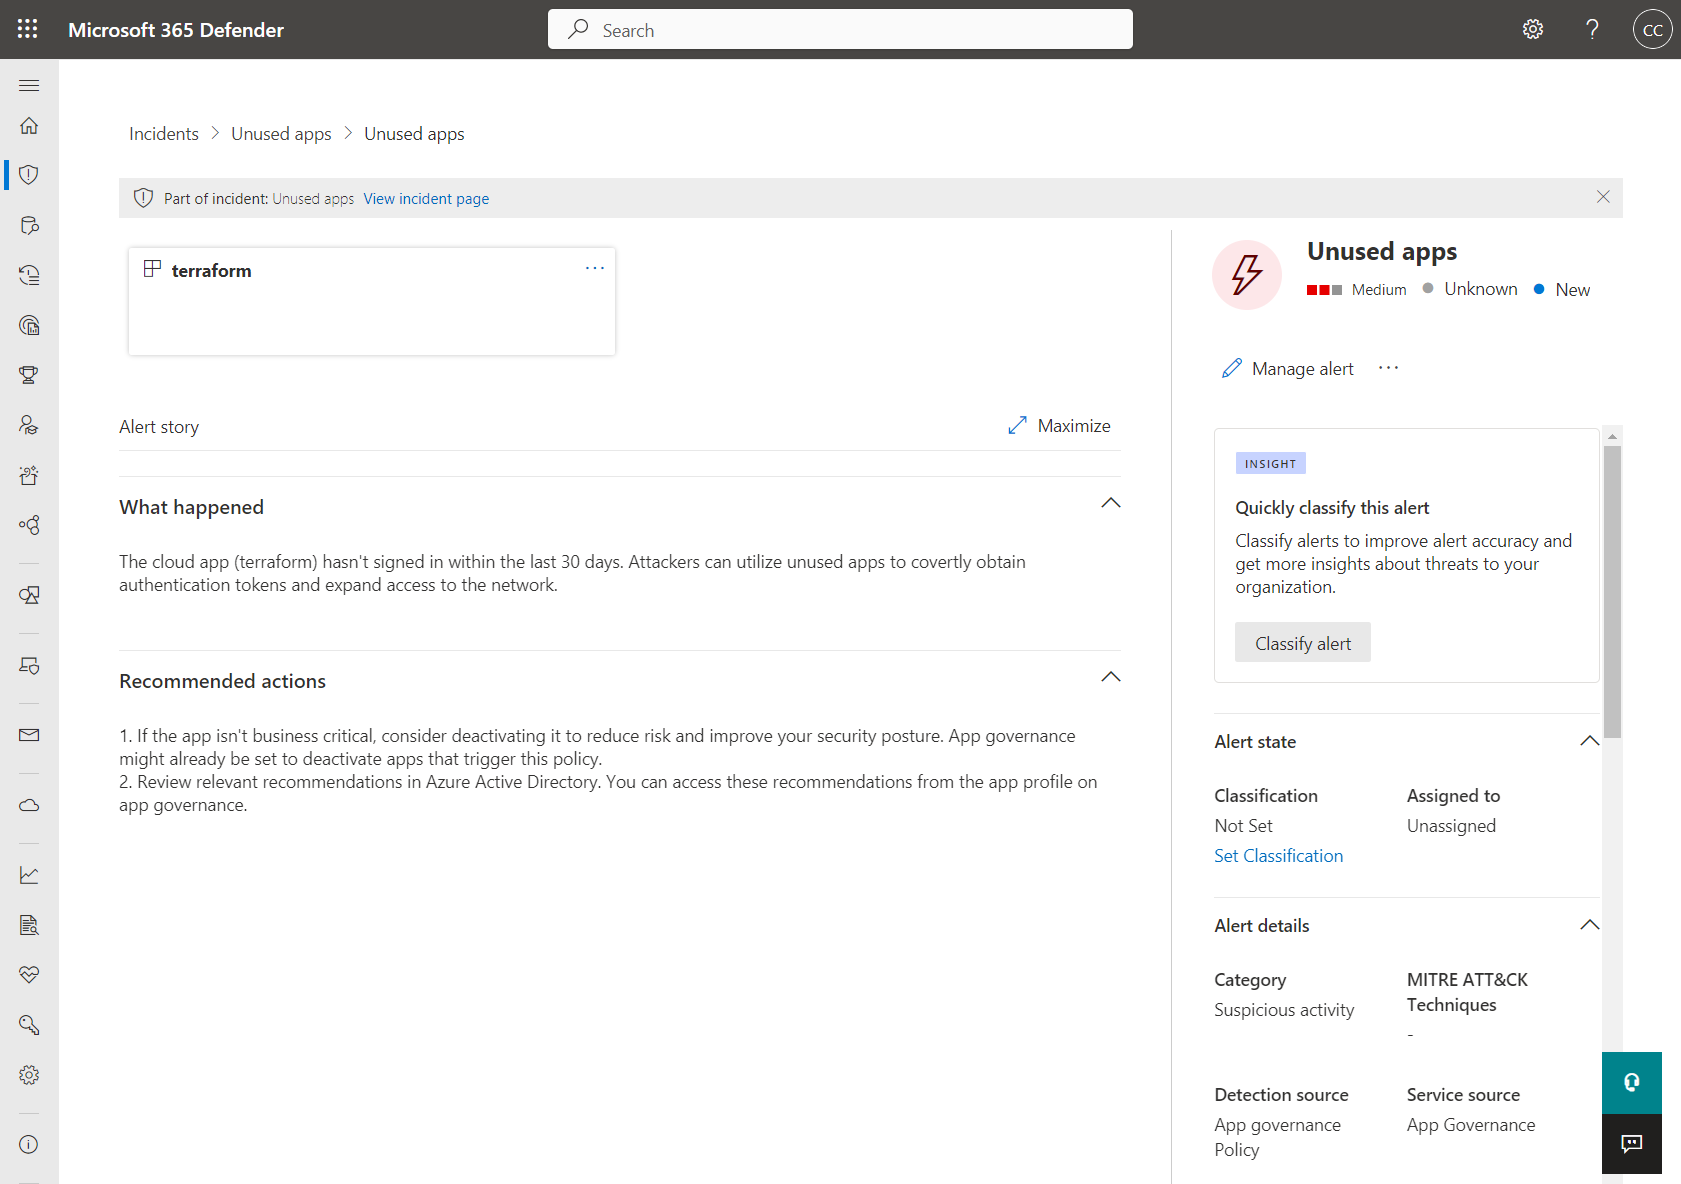This screenshot has width=1681, height=1184.
Task: Open the headset support widget
Action: (1632, 1082)
